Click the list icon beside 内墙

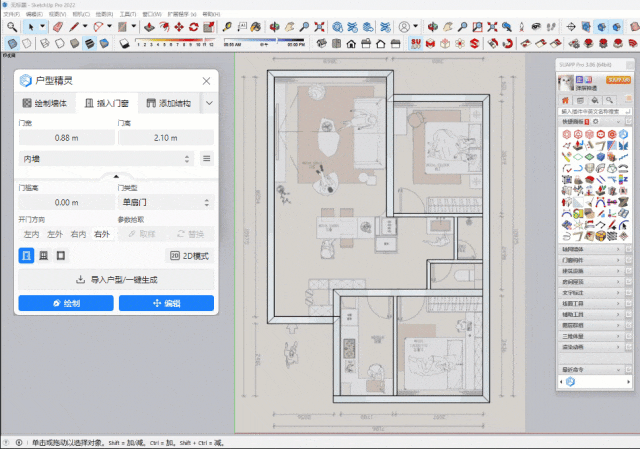click(x=206, y=158)
